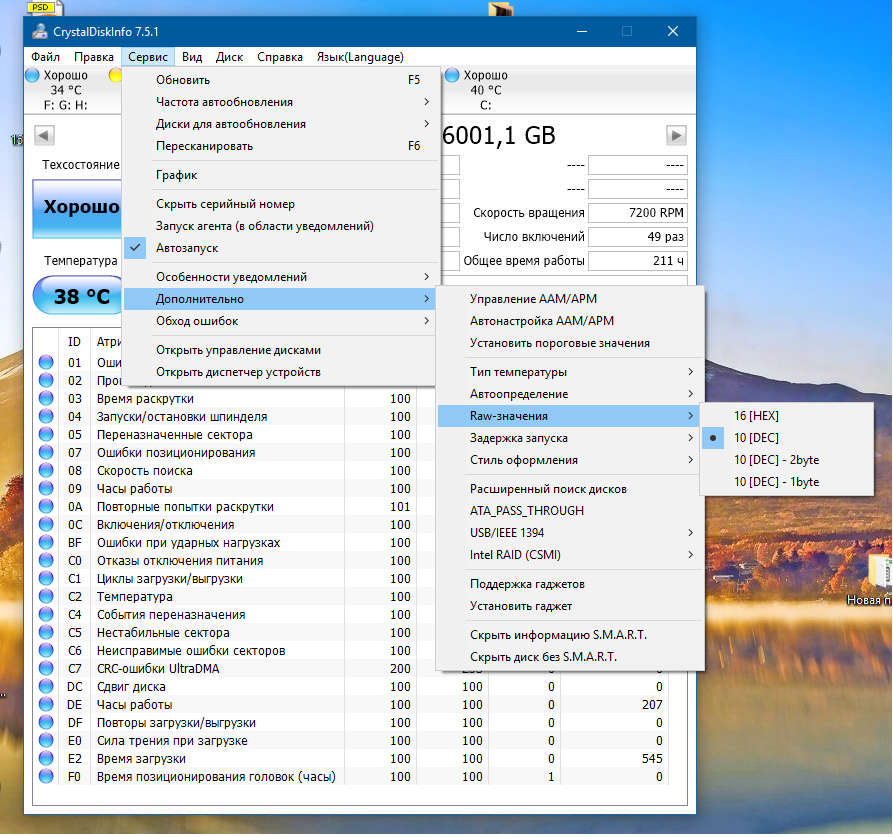Choose Установить гаджет entry
The width and height of the screenshot is (893, 837).
pos(570,606)
